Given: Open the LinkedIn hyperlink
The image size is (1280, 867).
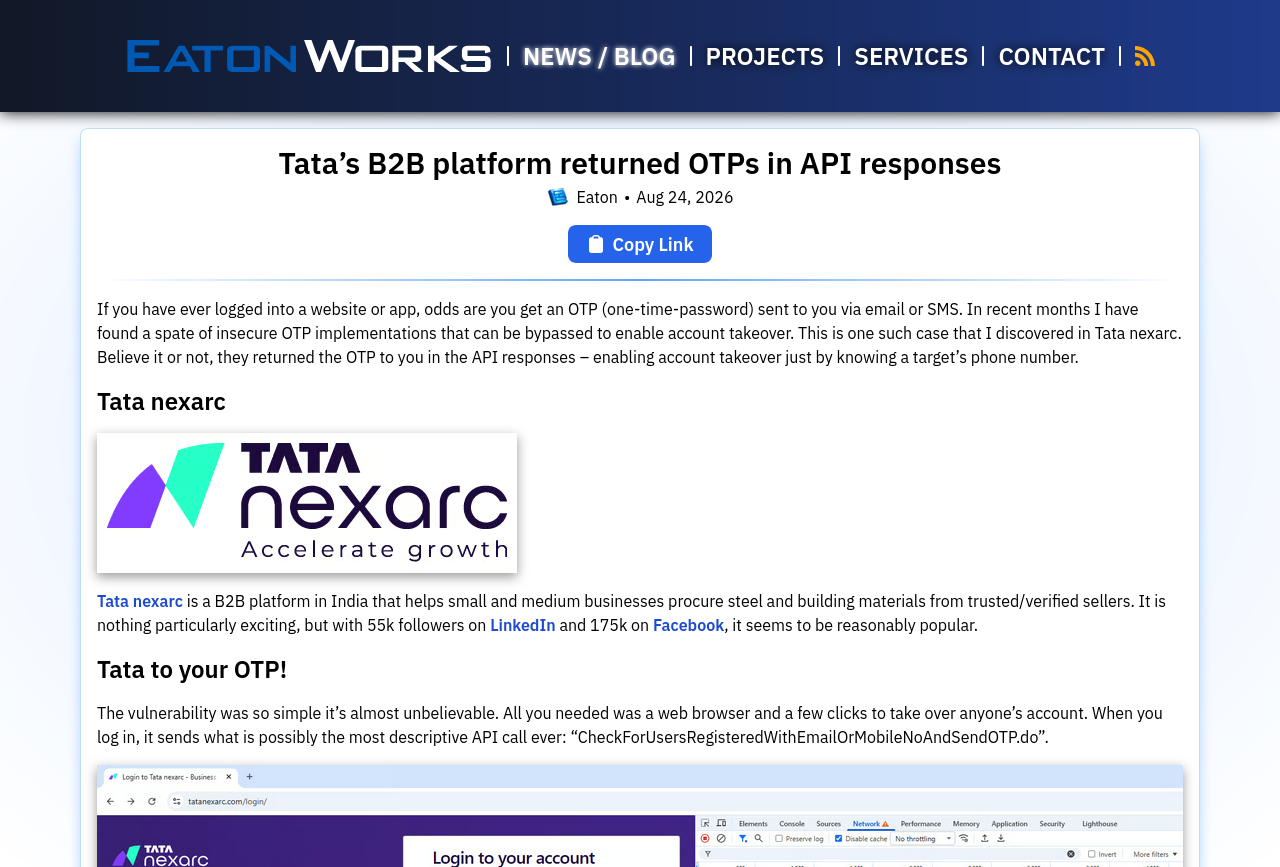Looking at the screenshot, I should click(523, 625).
